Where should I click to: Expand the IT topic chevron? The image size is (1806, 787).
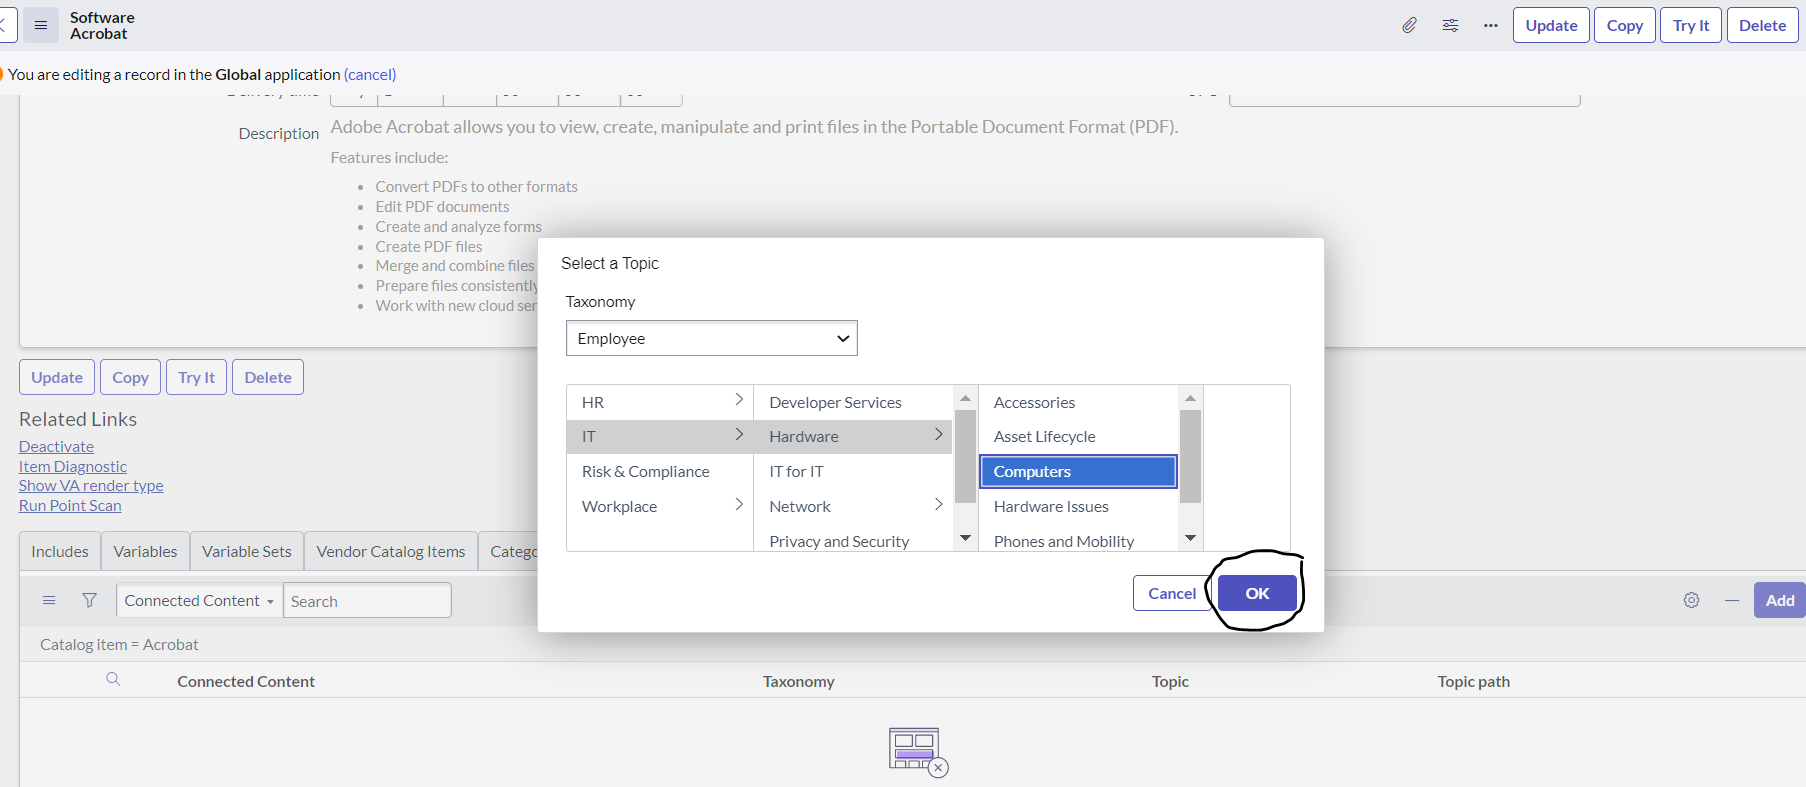point(739,435)
